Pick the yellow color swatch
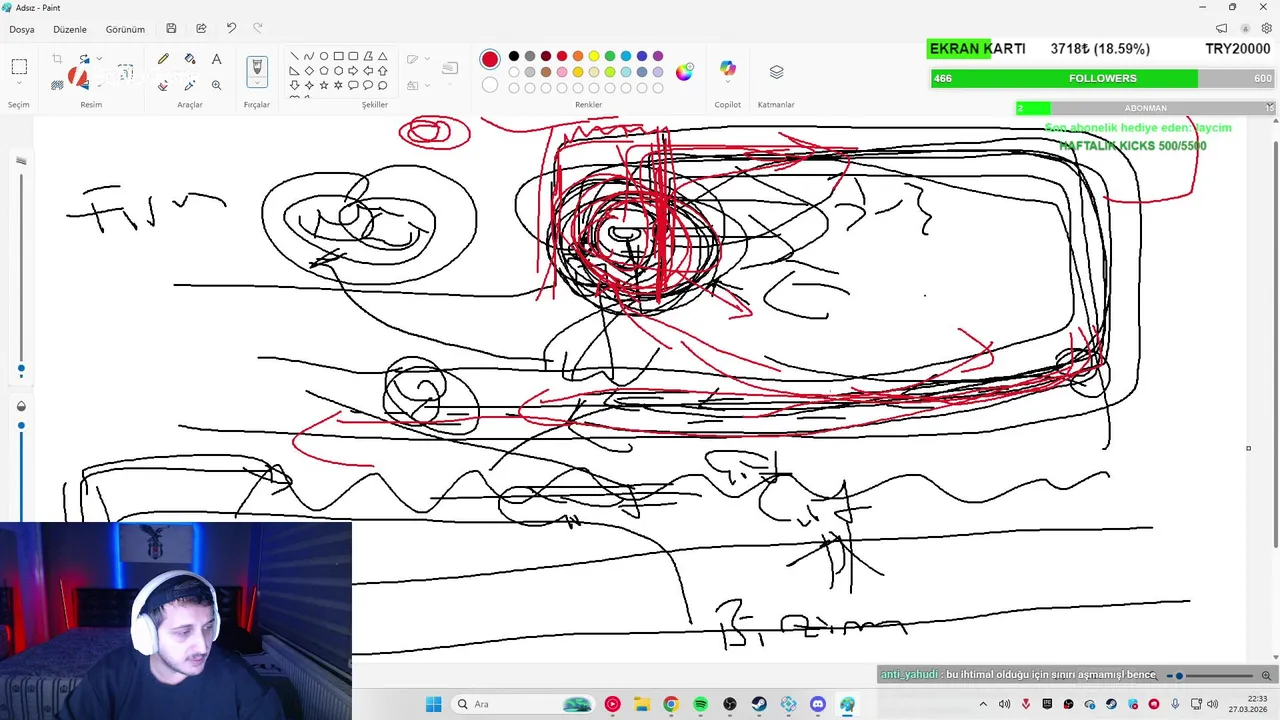Viewport: 1280px width, 720px height. (594, 56)
